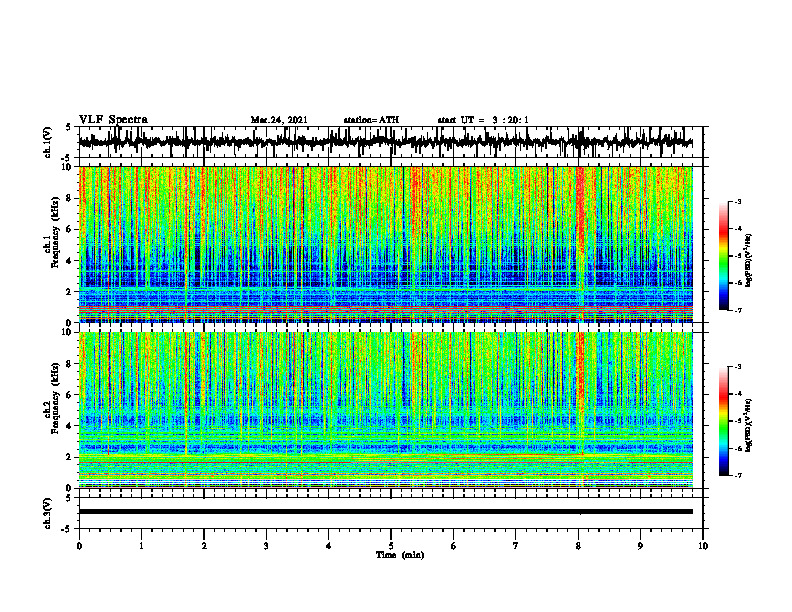Image resolution: width=792 pixels, height=612 pixels.
Task: Click the '-7' value on ch.2 colorbar
Action: [x=738, y=475]
